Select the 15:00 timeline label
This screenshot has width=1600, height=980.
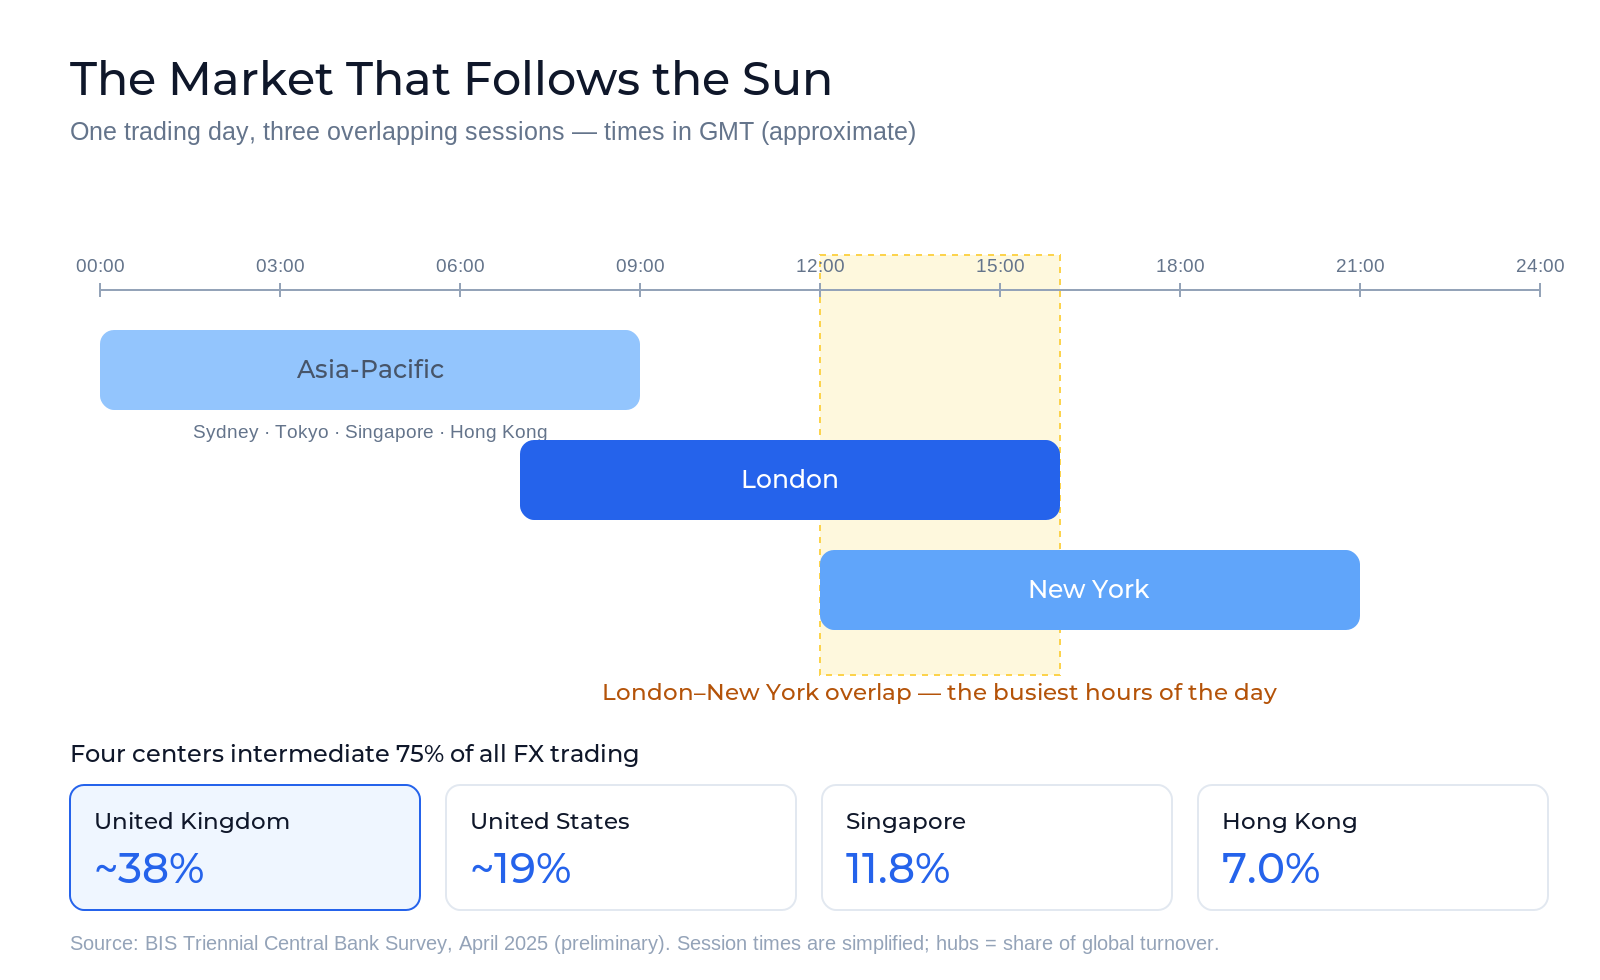coord(1000,266)
